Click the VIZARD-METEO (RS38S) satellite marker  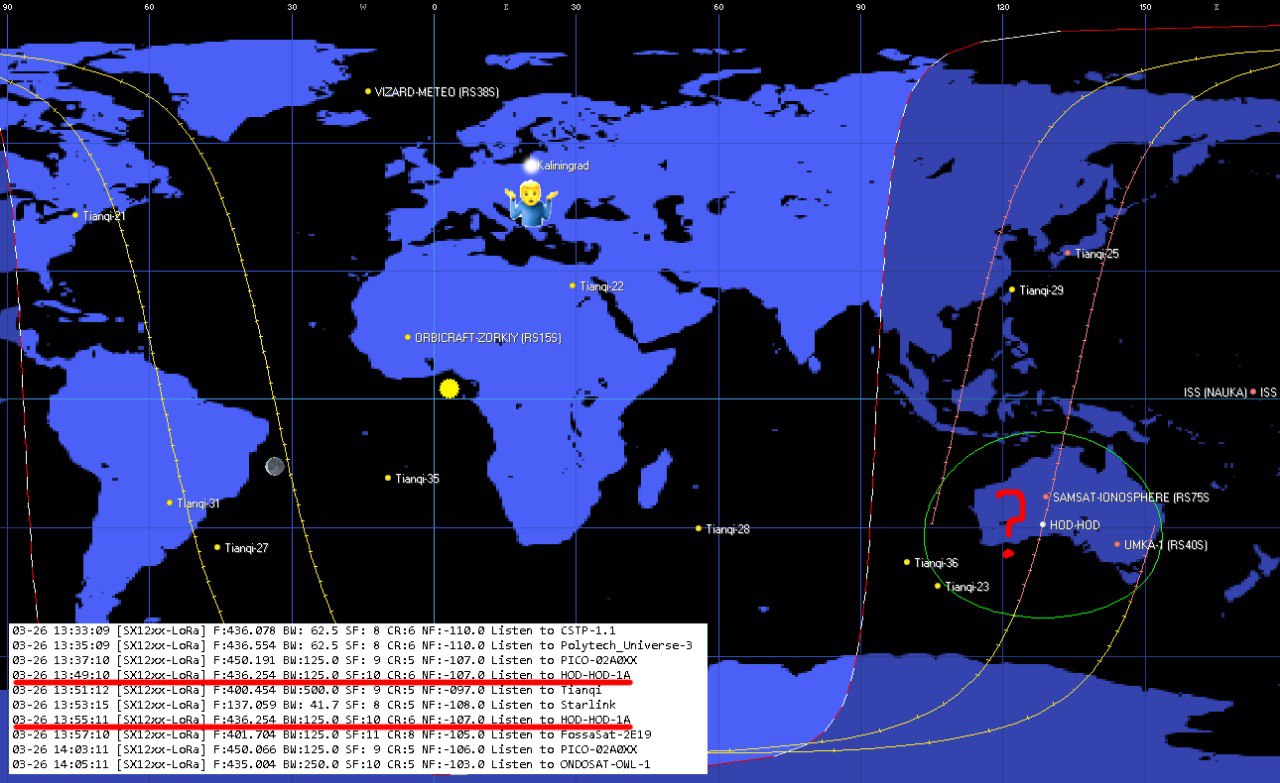tap(368, 91)
